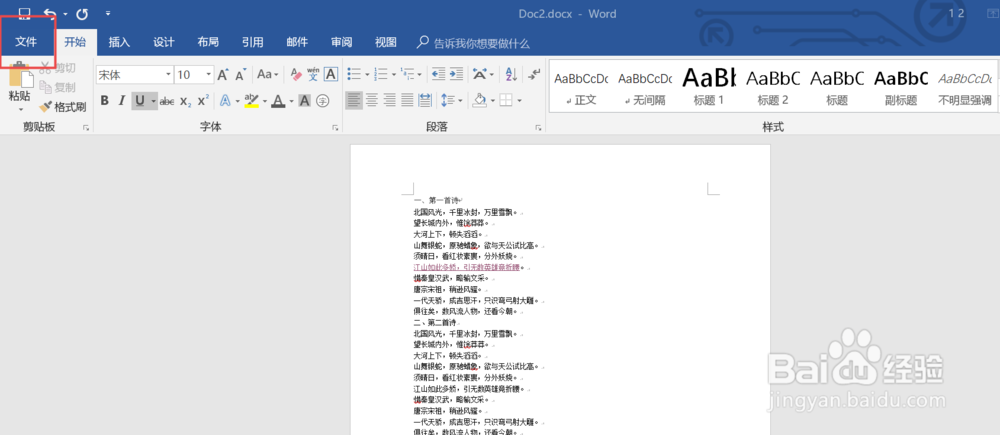The width and height of the screenshot is (1000, 435).
Task: Click the Numbering list icon
Action: 381,75
